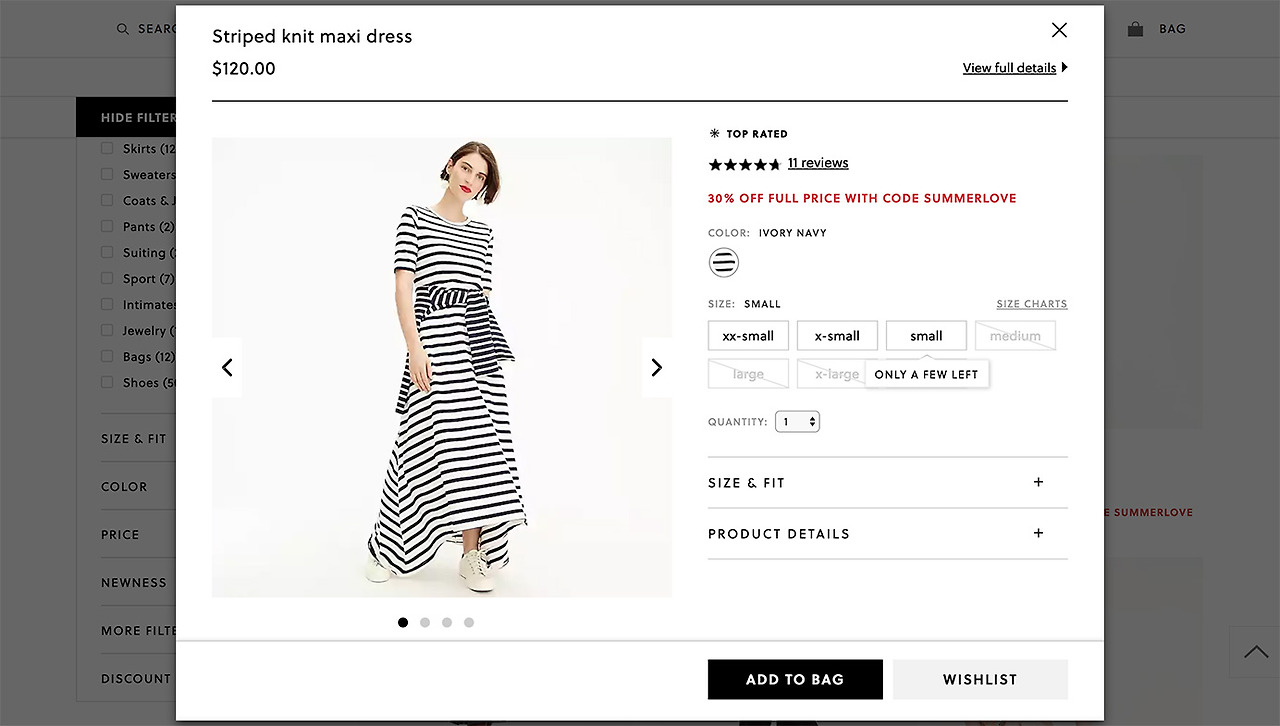This screenshot has height=726, width=1280.
Task: Show the previous product image arrow
Action: pos(227,368)
